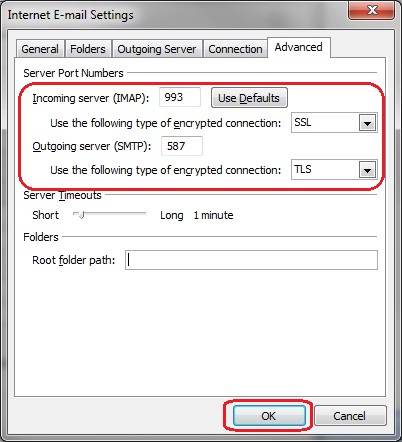Click the Advanced tab
This screenshot has height=442, width=402.
299,47
